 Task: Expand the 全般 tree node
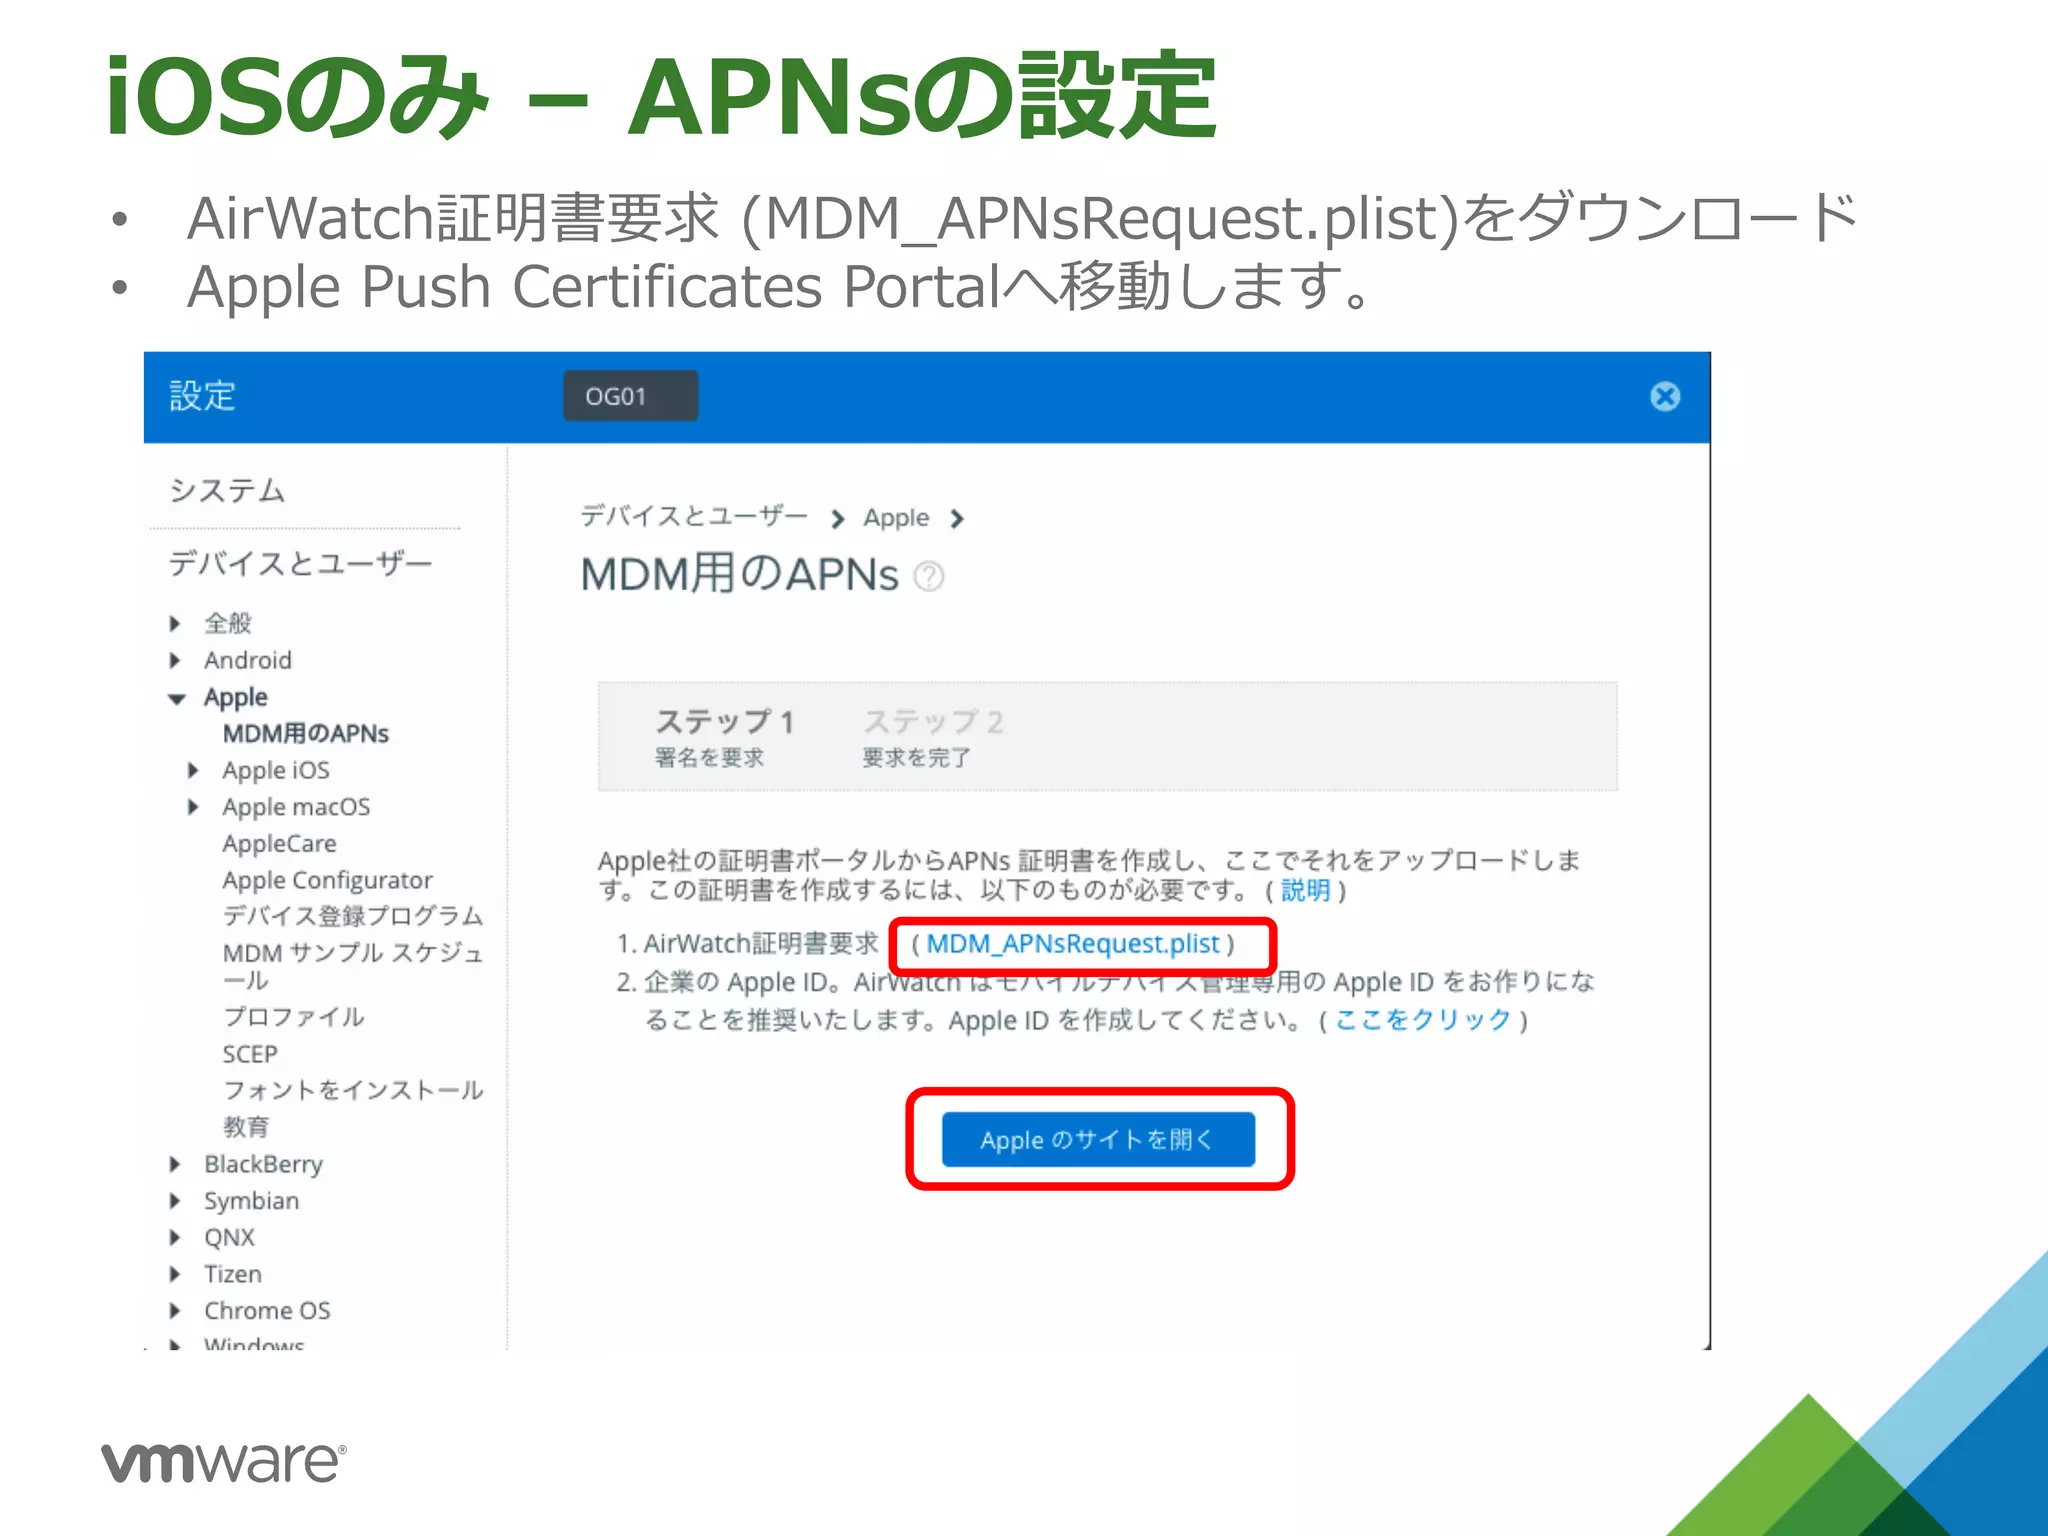(x=175, y=624)
